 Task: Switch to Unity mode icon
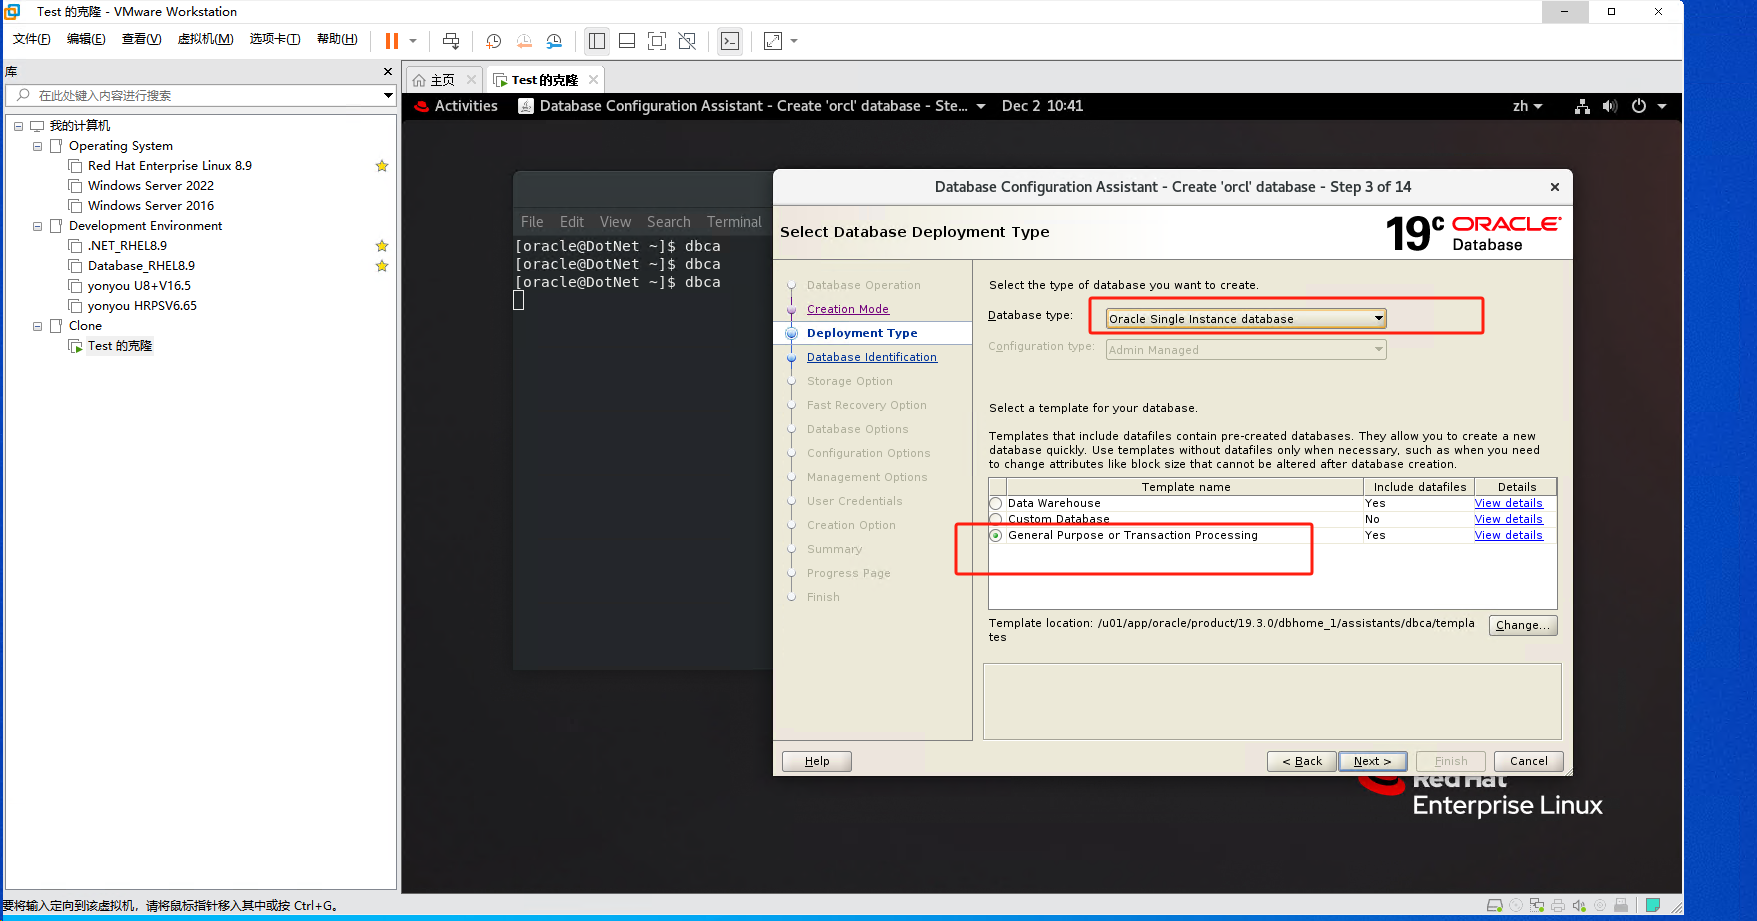point(687,41)
